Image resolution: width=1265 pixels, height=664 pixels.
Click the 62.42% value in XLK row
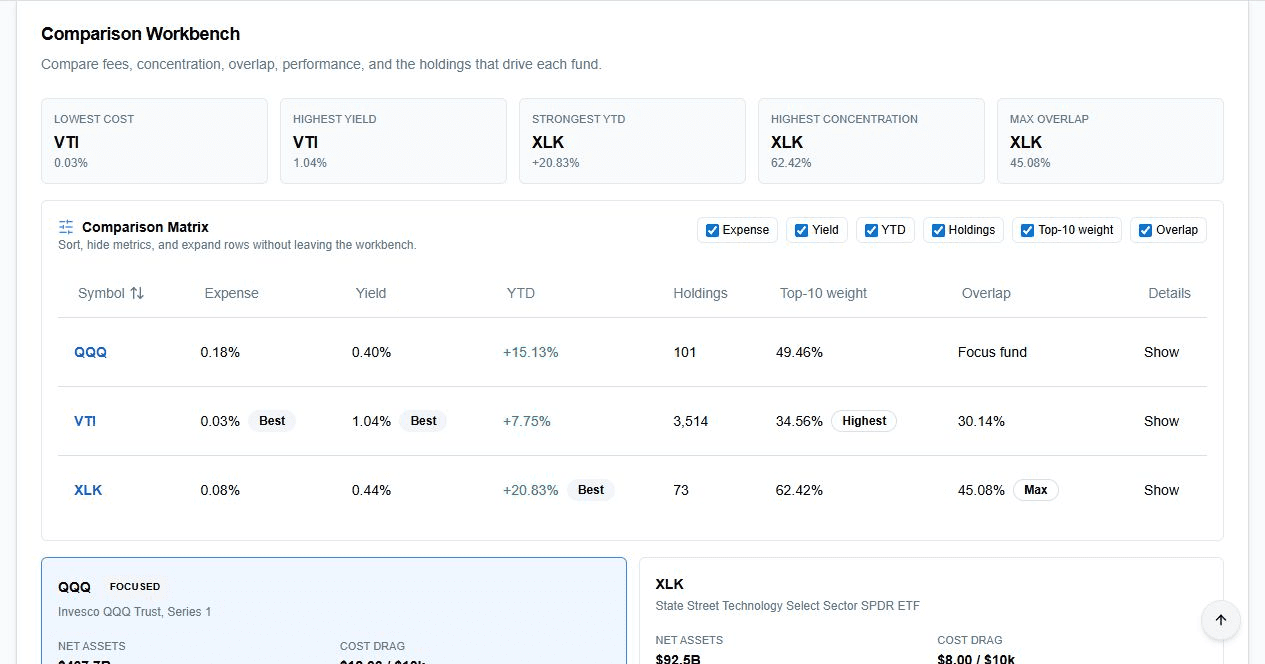coord(799,490)
